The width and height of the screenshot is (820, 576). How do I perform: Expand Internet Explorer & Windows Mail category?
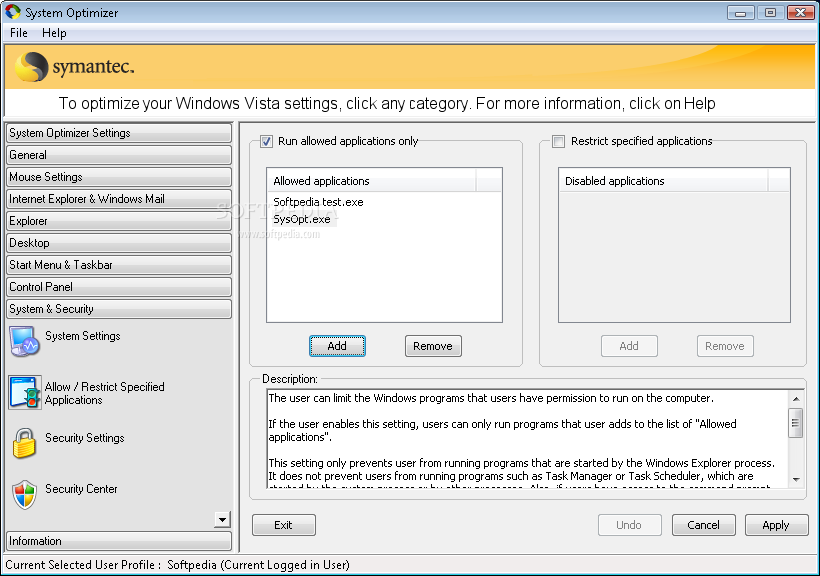coord(119,199)
